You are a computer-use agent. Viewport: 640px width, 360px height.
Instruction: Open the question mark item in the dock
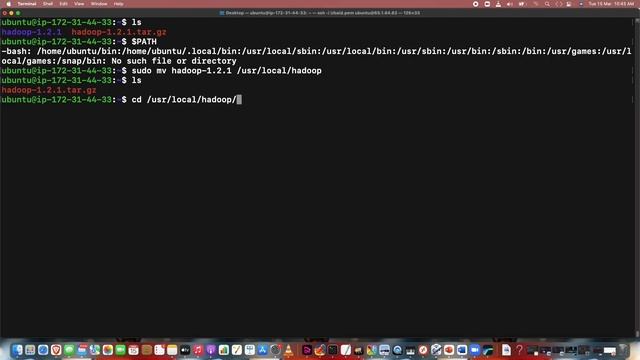click(x=519, y=350)
